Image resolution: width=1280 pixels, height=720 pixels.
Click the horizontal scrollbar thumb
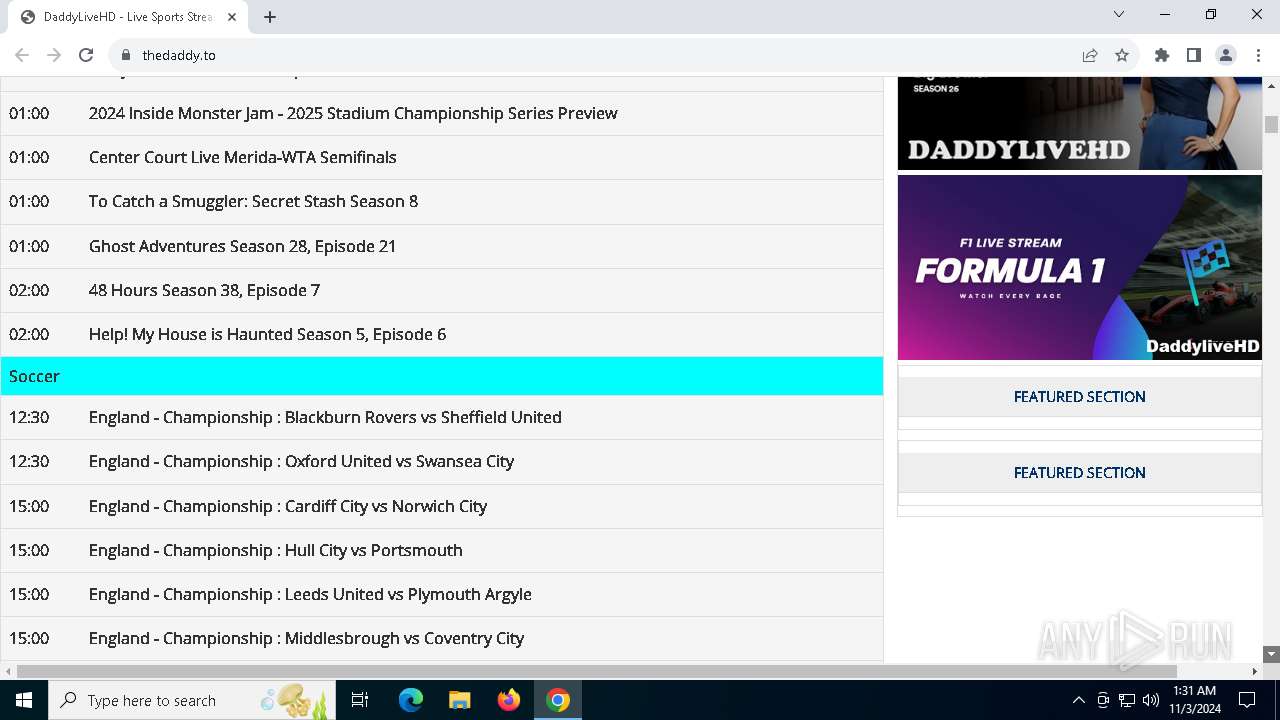[x=596, y=671]
